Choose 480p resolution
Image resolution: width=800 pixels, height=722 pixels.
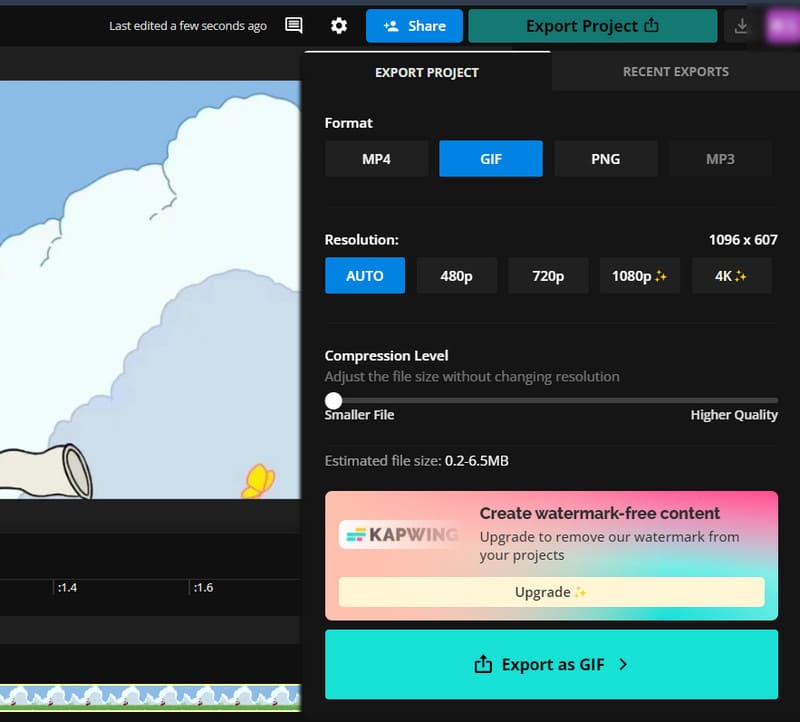(457, 276)
